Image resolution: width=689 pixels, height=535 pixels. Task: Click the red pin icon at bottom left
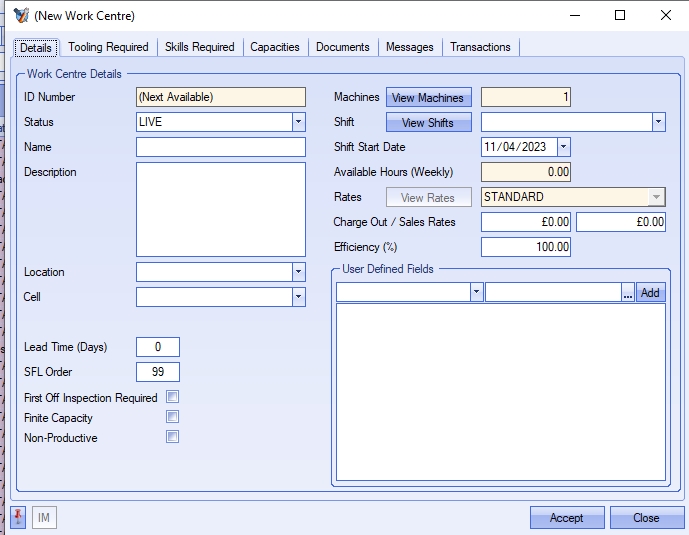18,517
